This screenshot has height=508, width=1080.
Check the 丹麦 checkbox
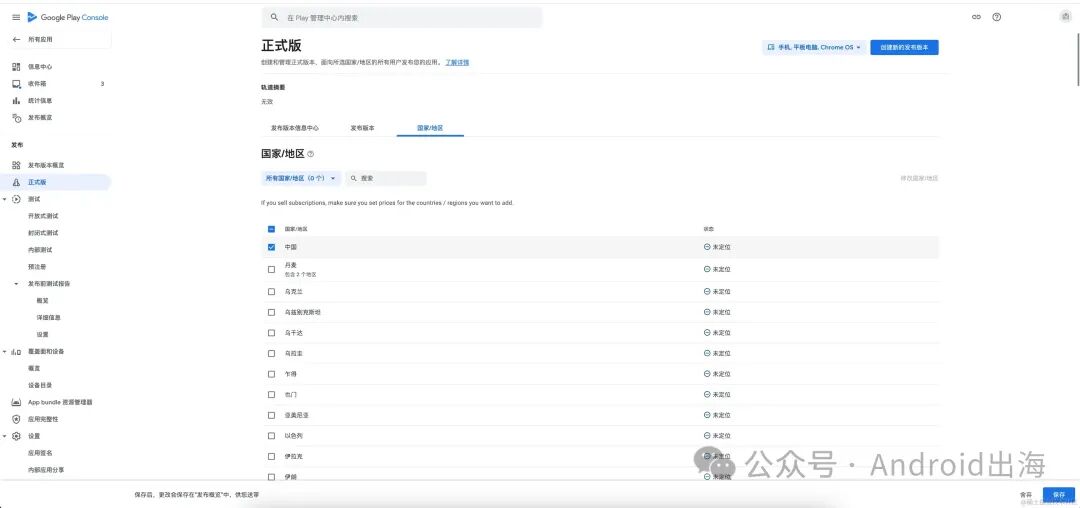pos(271,269)
